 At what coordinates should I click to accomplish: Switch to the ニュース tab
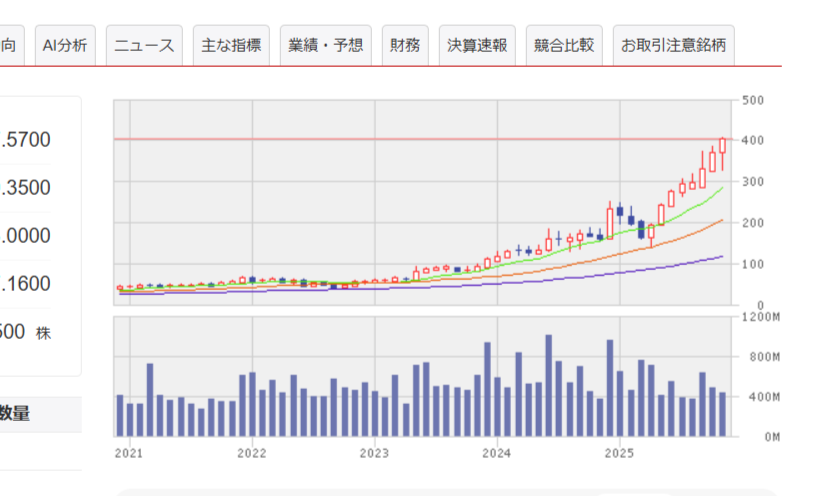[x=144, y=45]
